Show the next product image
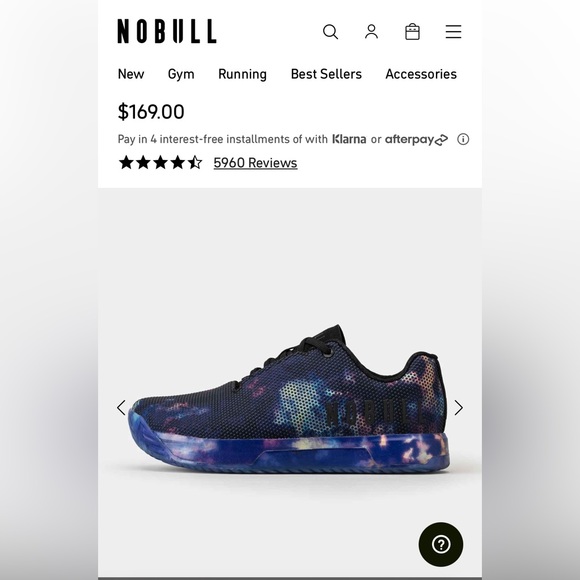This screenshot has width=580, height=580. coord(459,408)
